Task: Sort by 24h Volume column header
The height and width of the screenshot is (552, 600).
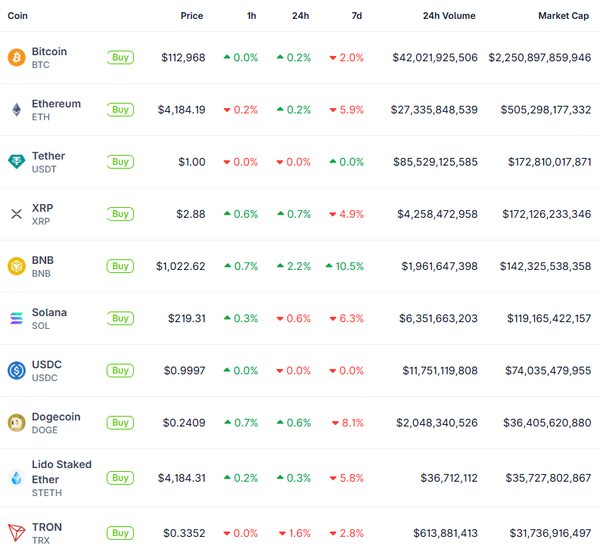Action: pos(449,16)
